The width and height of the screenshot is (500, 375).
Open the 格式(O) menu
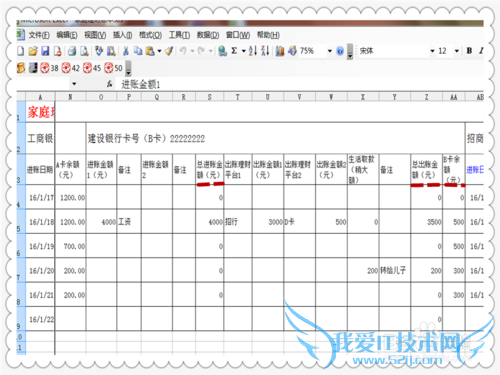(x=150, y=35)
